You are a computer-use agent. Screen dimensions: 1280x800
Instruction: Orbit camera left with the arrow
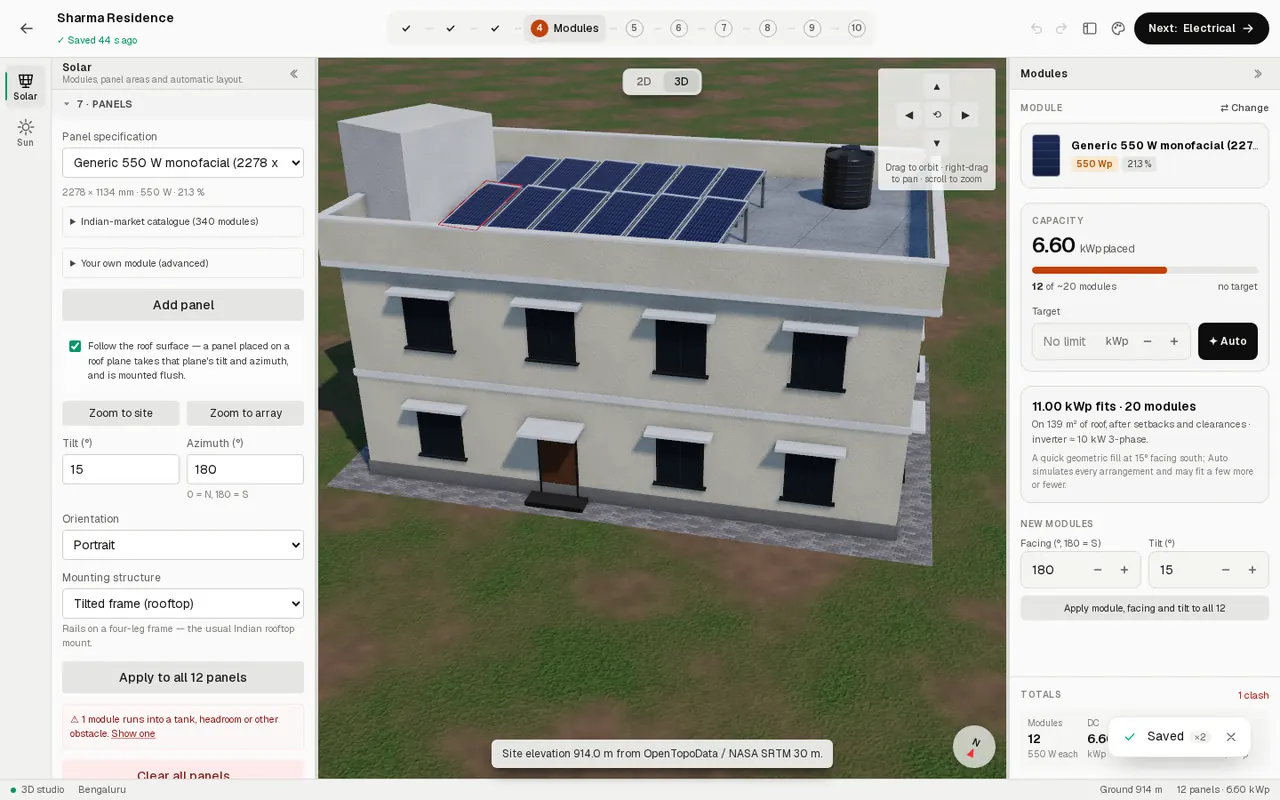pyautogui.click(x=909, y=115)
